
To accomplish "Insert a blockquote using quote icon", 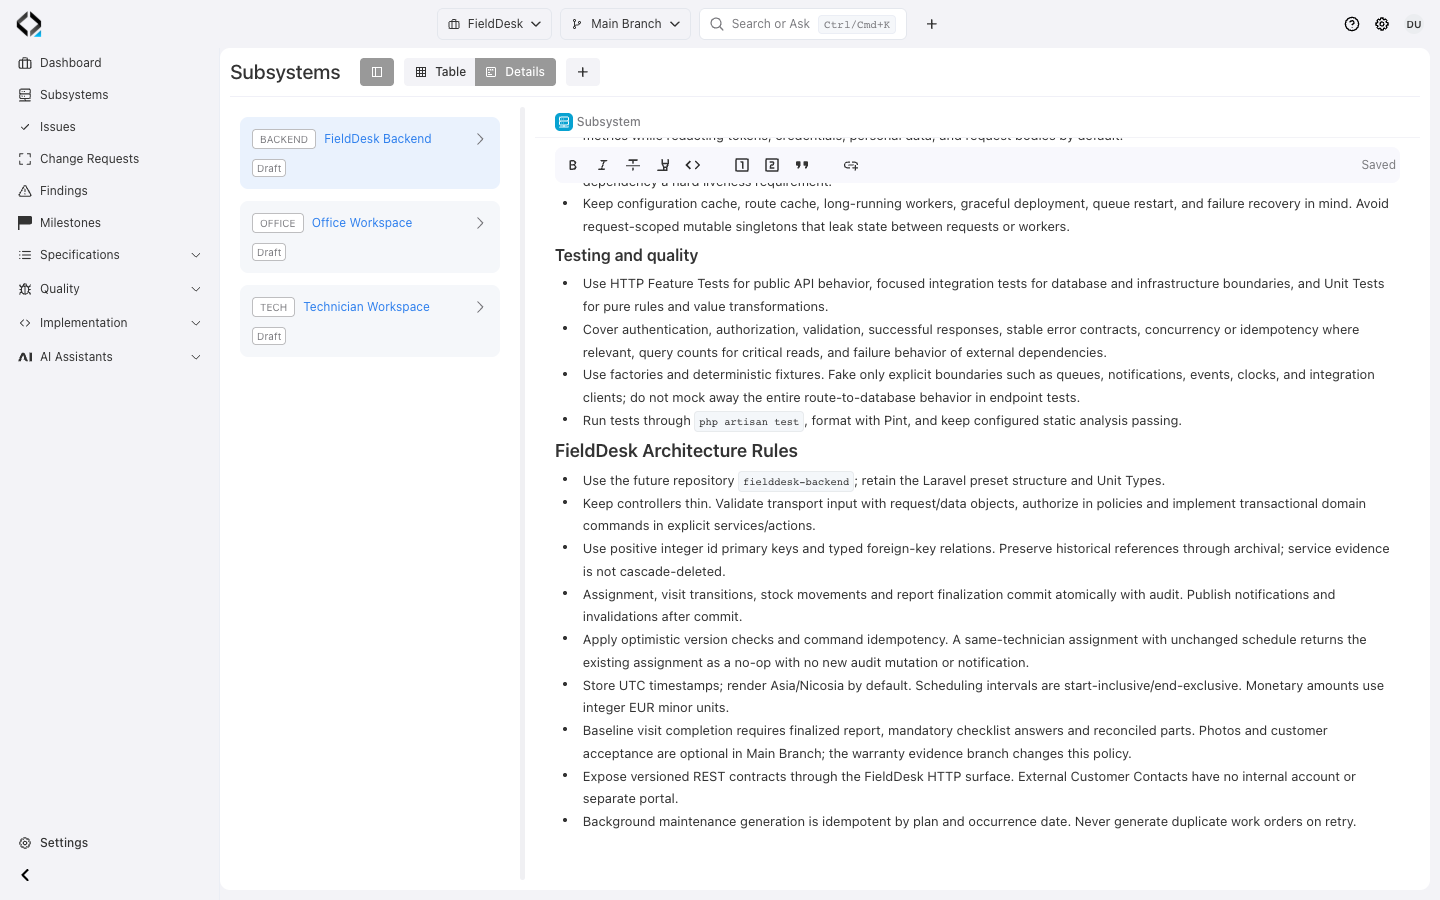I will [x=802, y=165].
